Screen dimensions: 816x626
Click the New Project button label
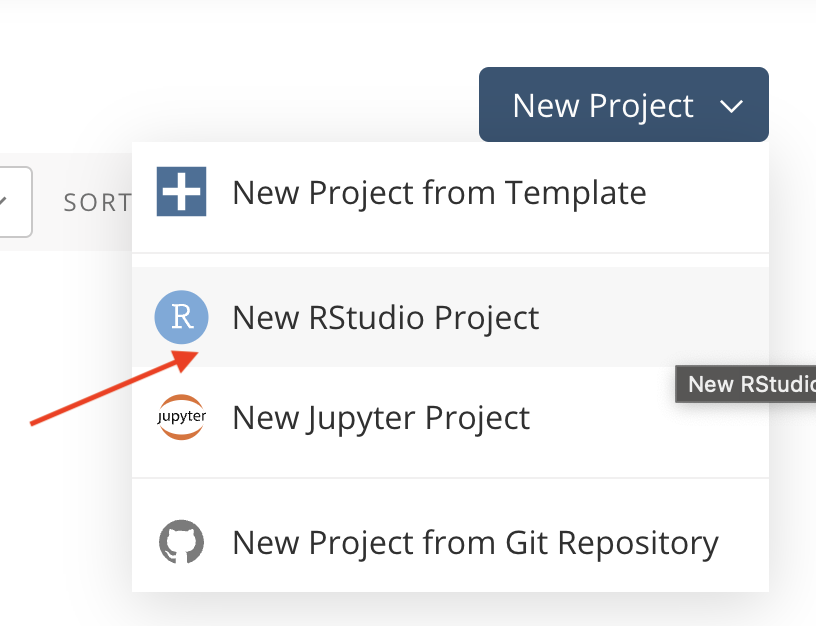(603, 106)
